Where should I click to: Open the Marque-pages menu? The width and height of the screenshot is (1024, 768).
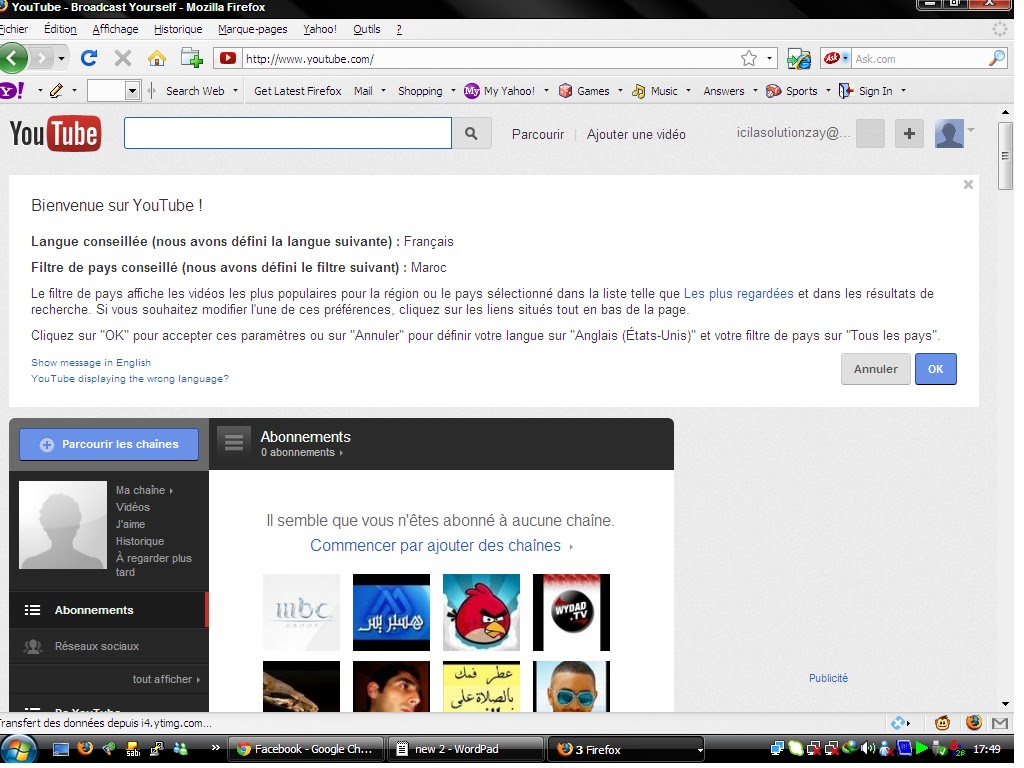coord(252,29)
